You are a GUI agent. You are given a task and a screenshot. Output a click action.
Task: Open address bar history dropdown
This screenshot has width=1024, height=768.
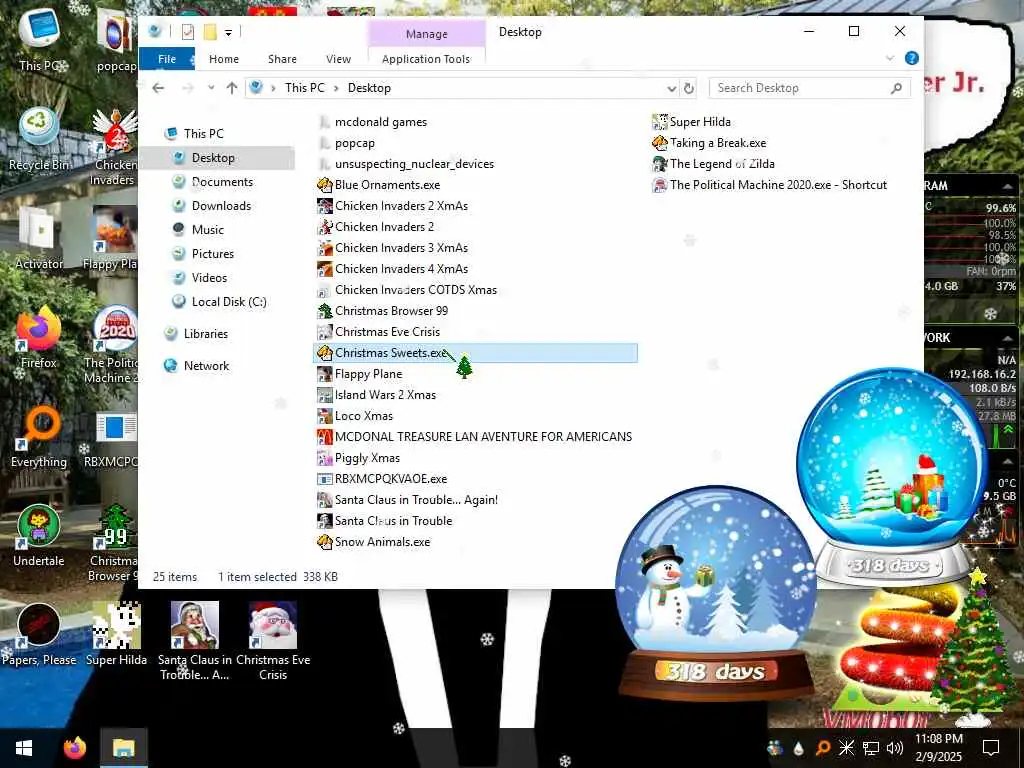tap(671, 88)
